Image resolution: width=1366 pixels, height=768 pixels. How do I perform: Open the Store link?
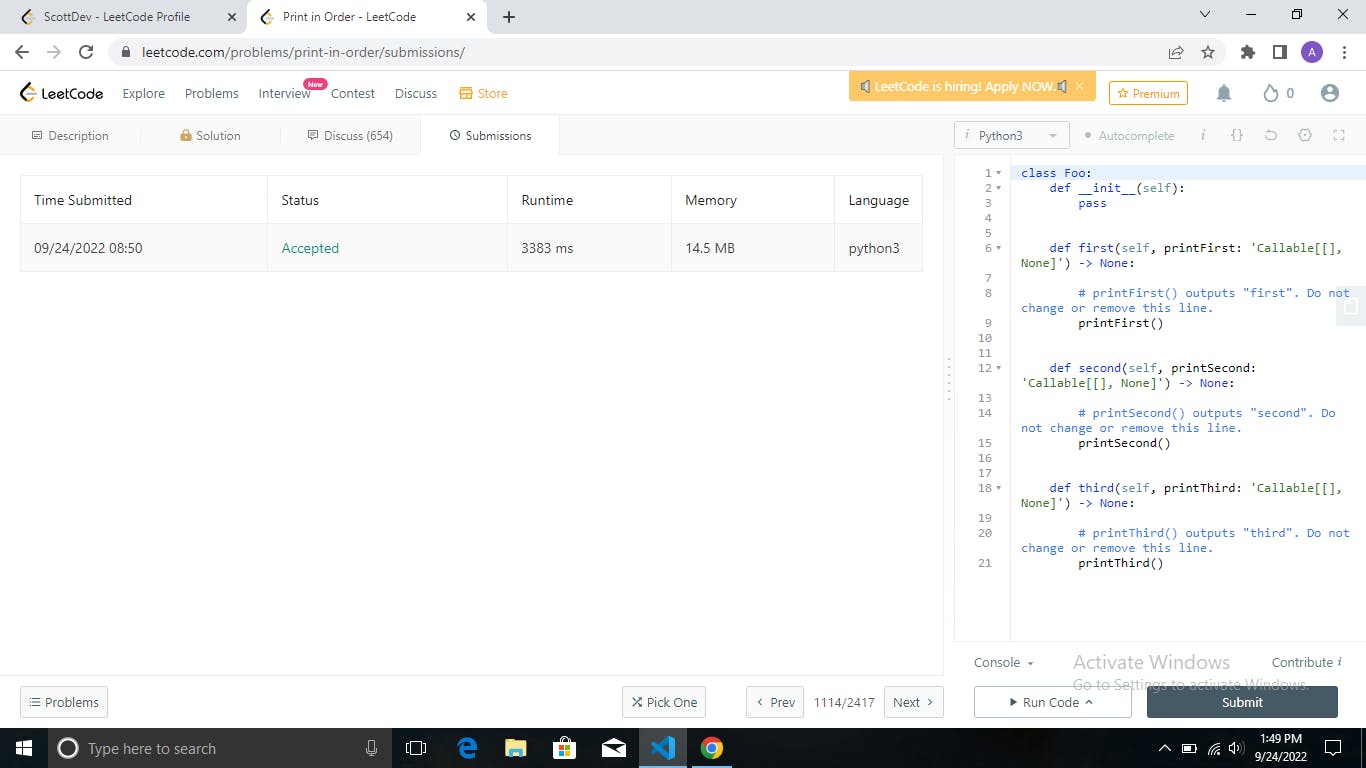coord(483,93)
